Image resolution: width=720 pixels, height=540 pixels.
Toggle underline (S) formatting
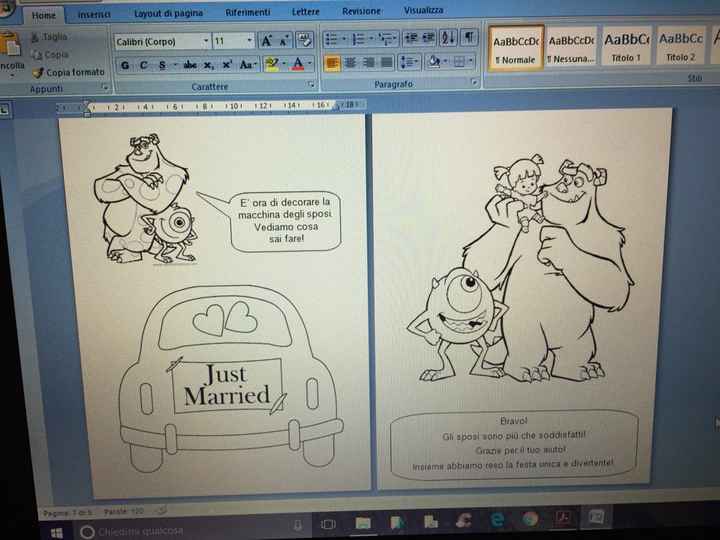[162, 65]
